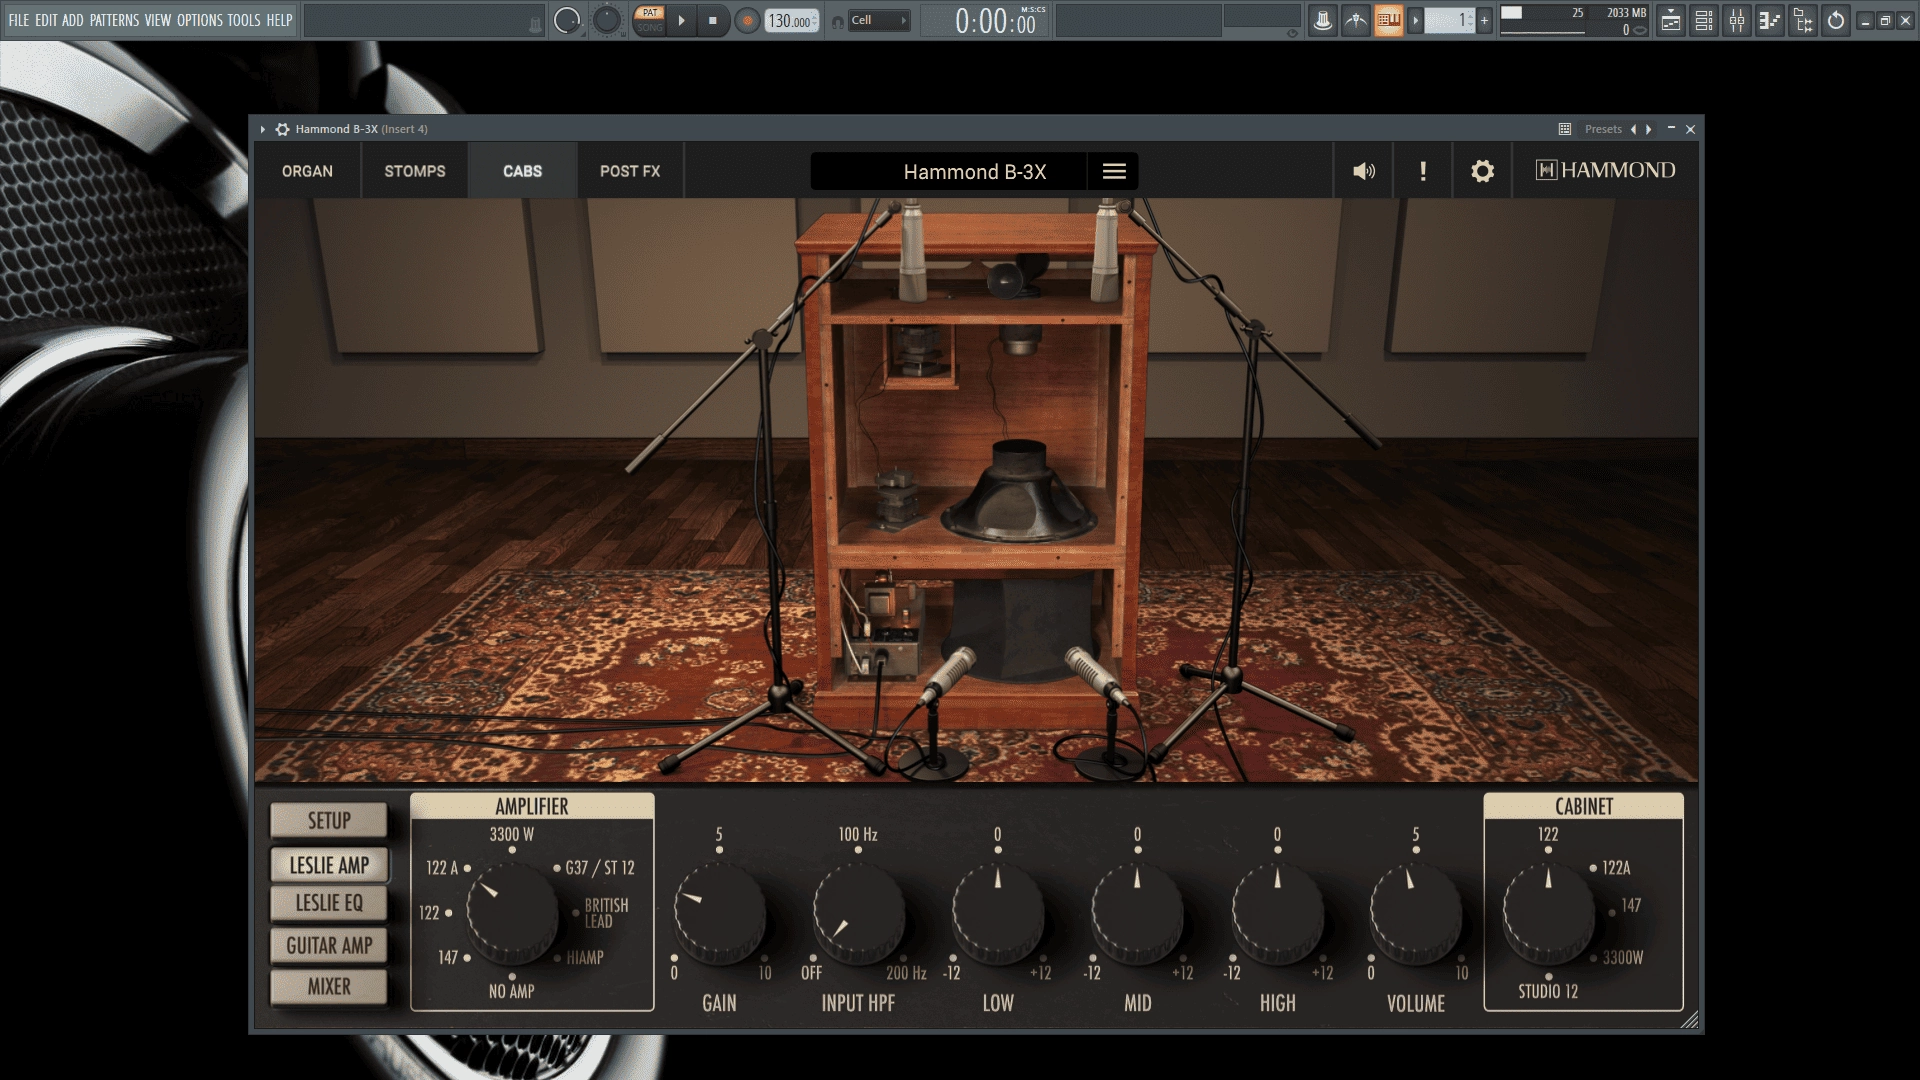Open the plugin Presets menu
This screenshot has width=1920, height=1080.
(x=1603, y=129)
